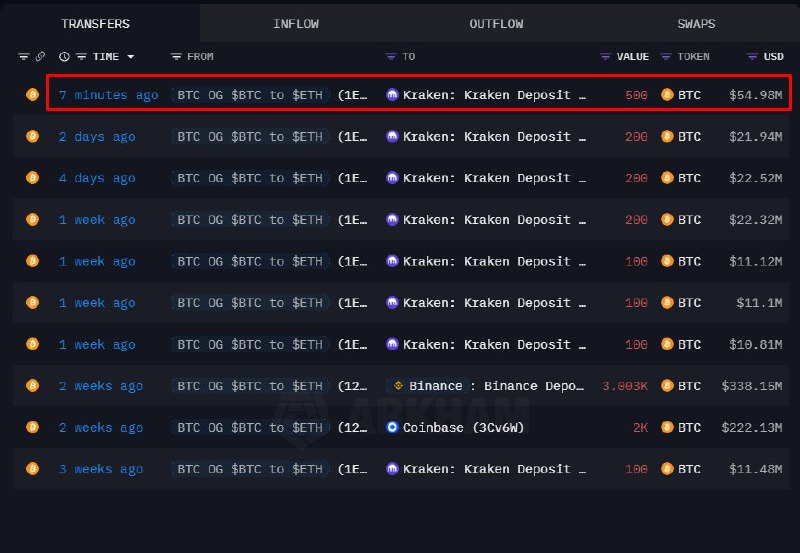Switch to the TRANSFERS tab

95,24
